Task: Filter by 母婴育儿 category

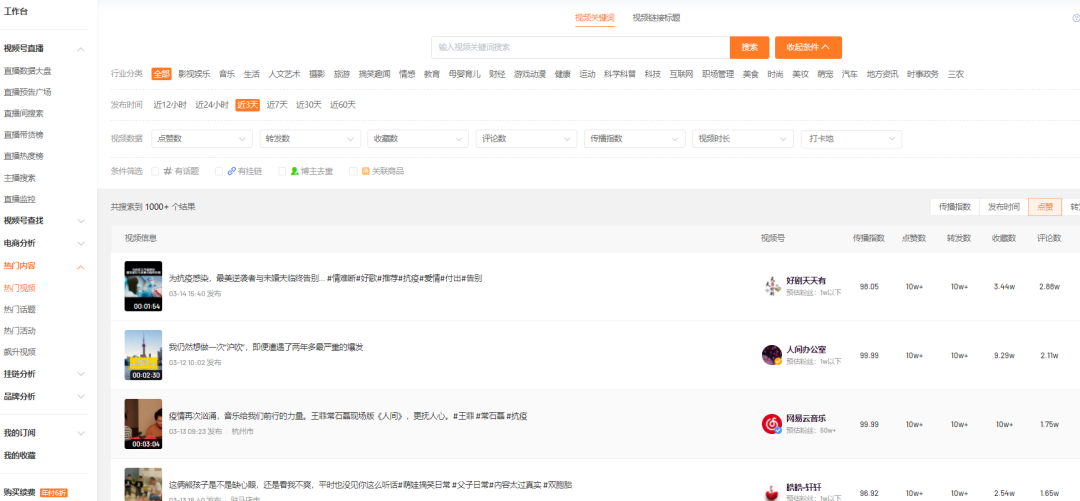Action: [x=464, y=74]
